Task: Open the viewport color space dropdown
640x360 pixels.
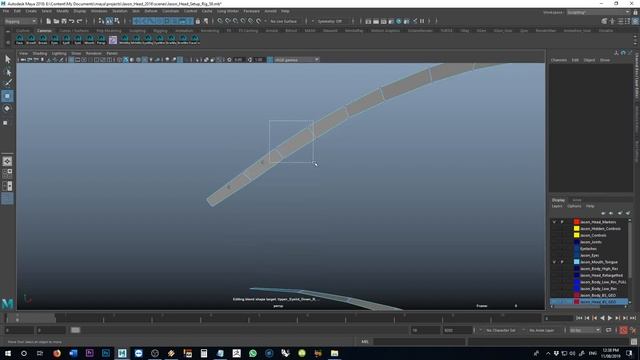Action: point(297,60)
